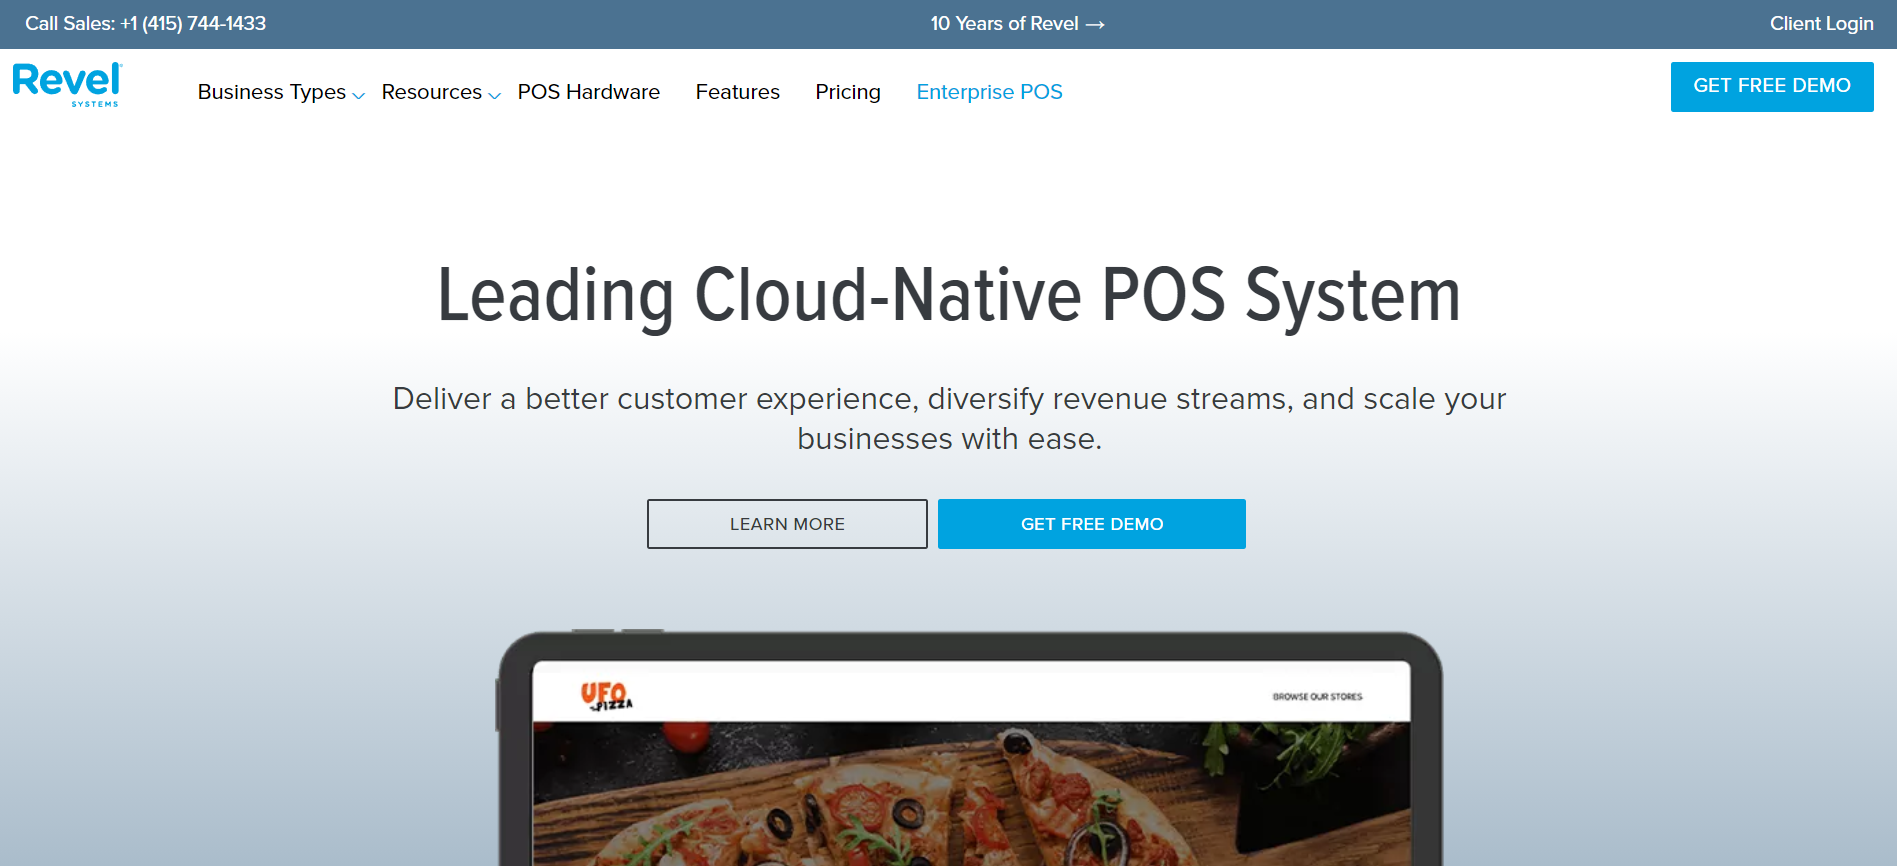Click the UFO Pizza logo on tablet
Viewport: 1897px width, 866px height.
coord(606,696)
